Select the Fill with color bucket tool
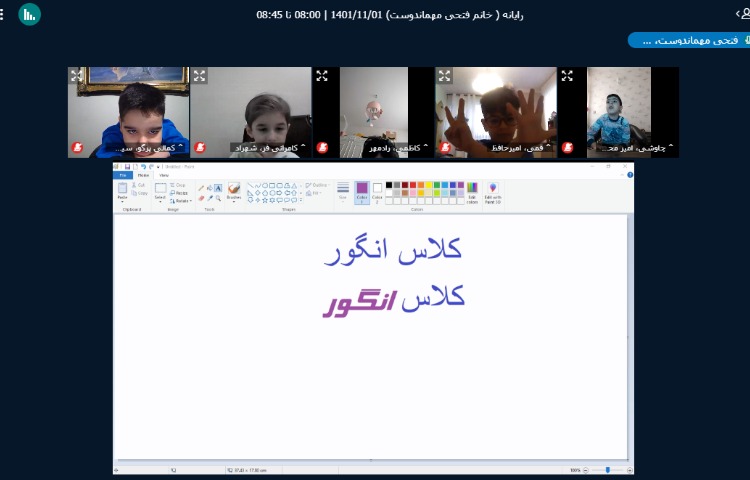Viewport: 750px width, 480px height. tap(210, 188)
